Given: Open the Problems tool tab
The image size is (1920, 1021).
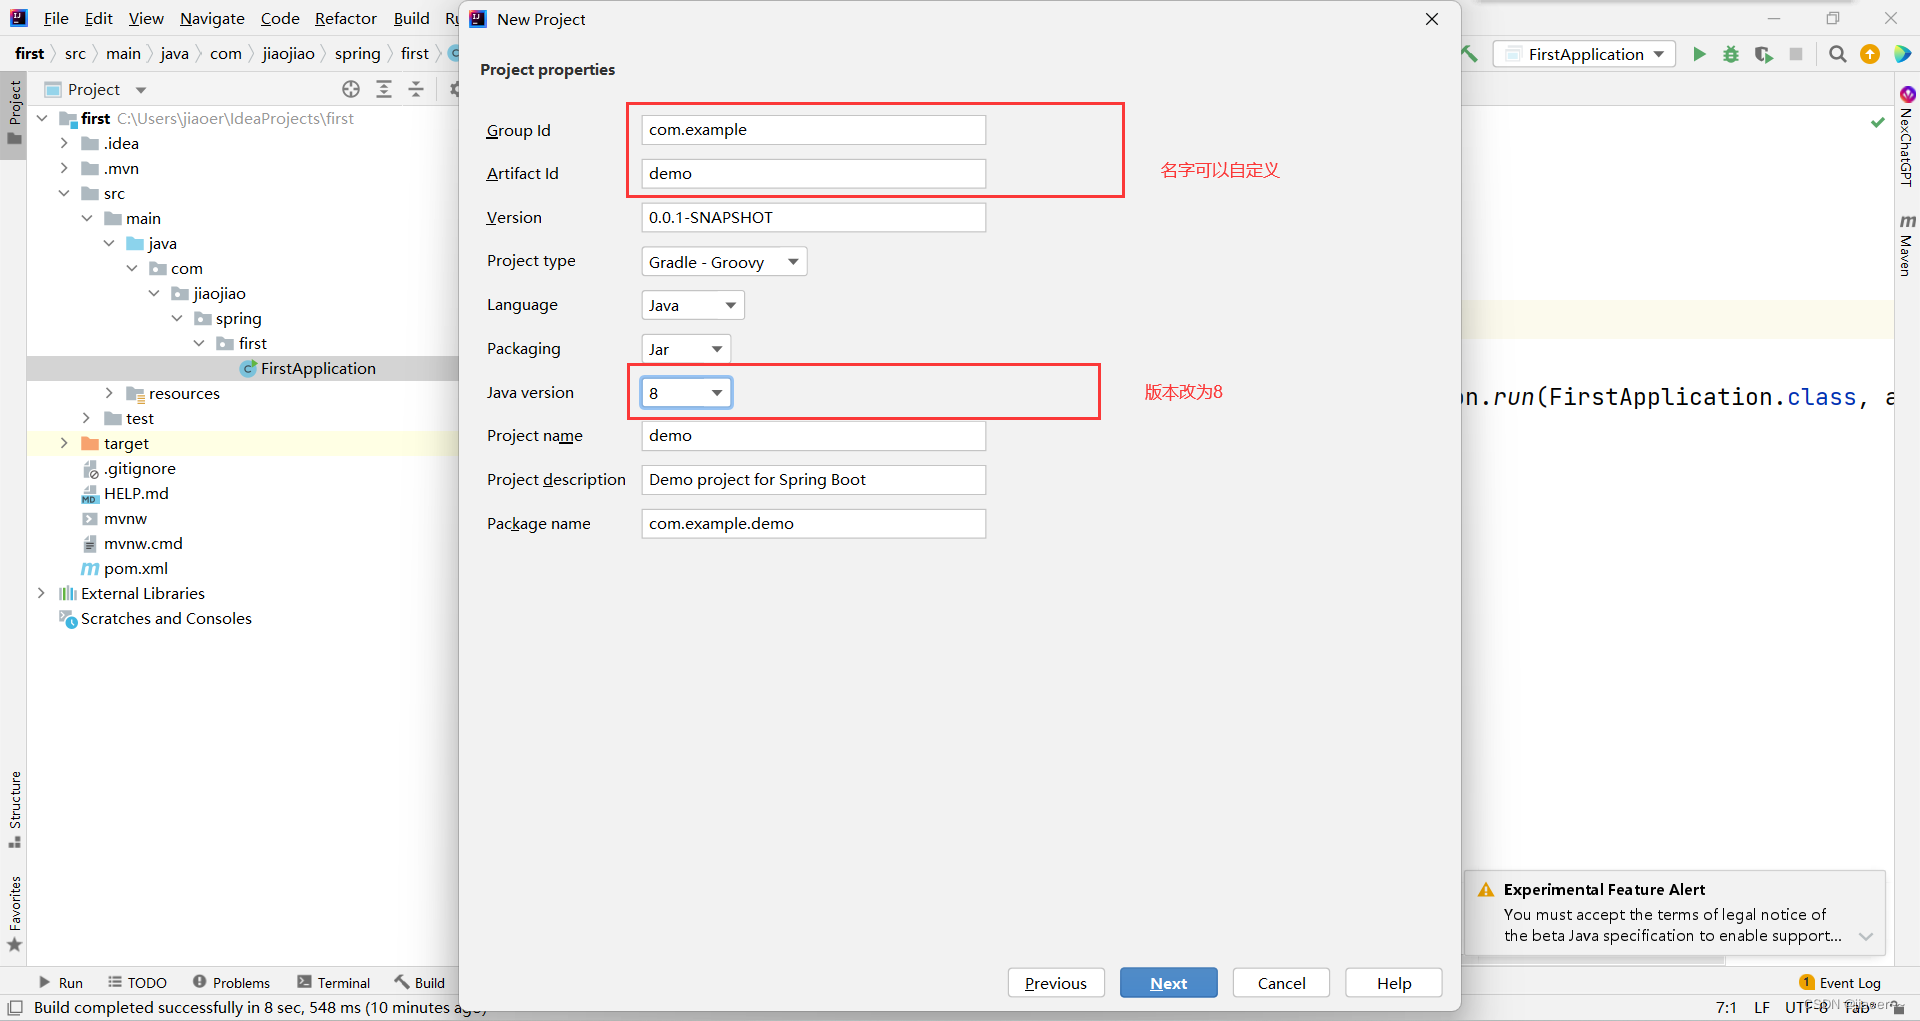Looking at the screenshot, I should click(231, 983).
